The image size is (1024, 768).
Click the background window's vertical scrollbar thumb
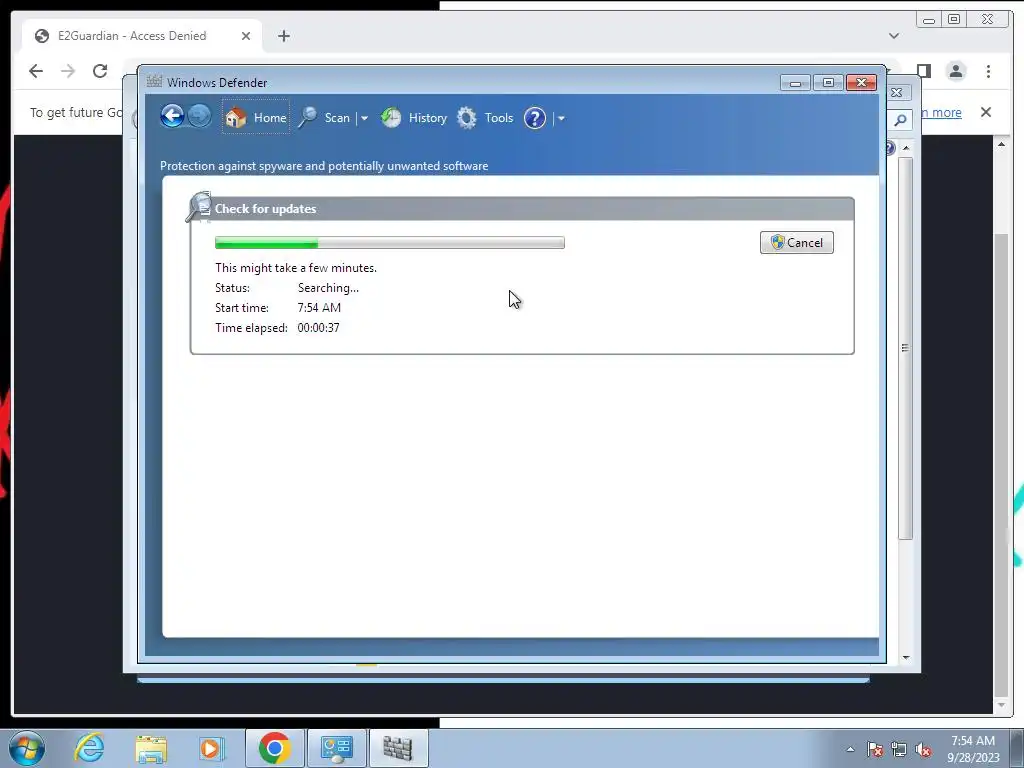pyautogui.click(x=905, y=347)
